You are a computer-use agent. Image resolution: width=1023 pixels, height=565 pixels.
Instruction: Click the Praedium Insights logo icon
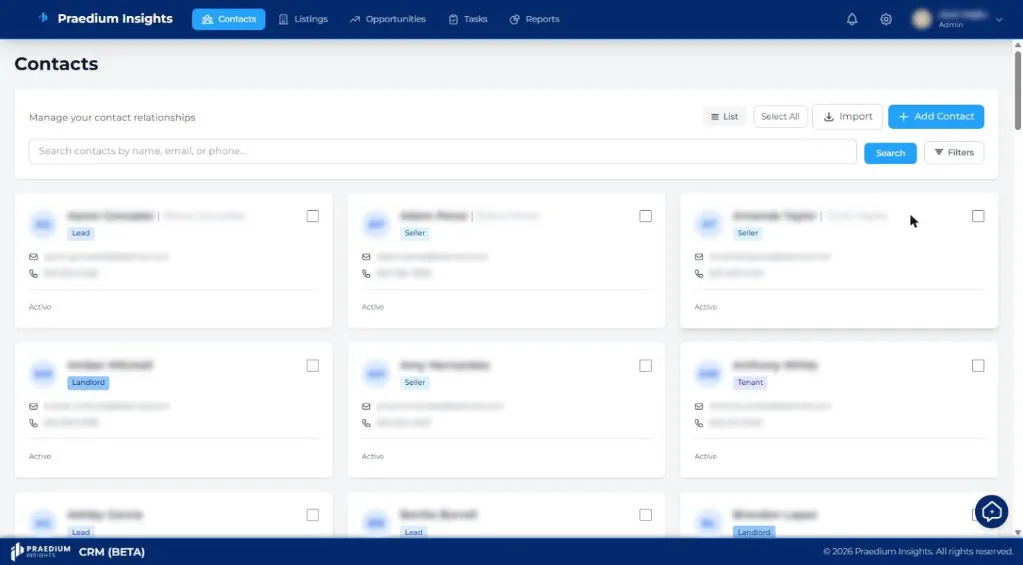[43, 18]
